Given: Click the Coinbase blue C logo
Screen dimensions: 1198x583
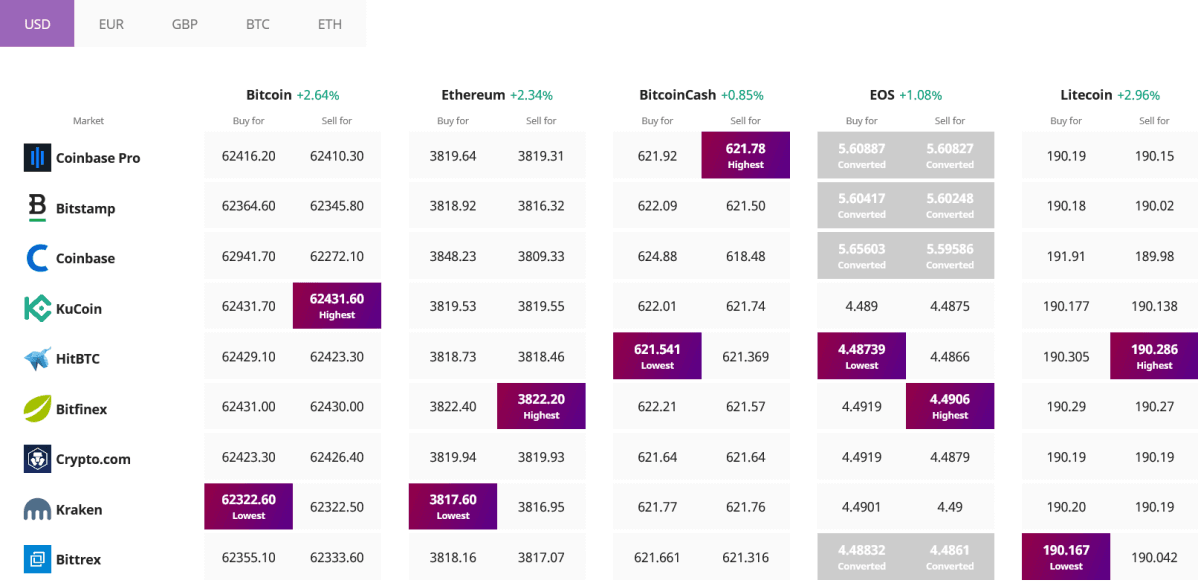Looking at the screenshot, I should [x=37, y=258].
